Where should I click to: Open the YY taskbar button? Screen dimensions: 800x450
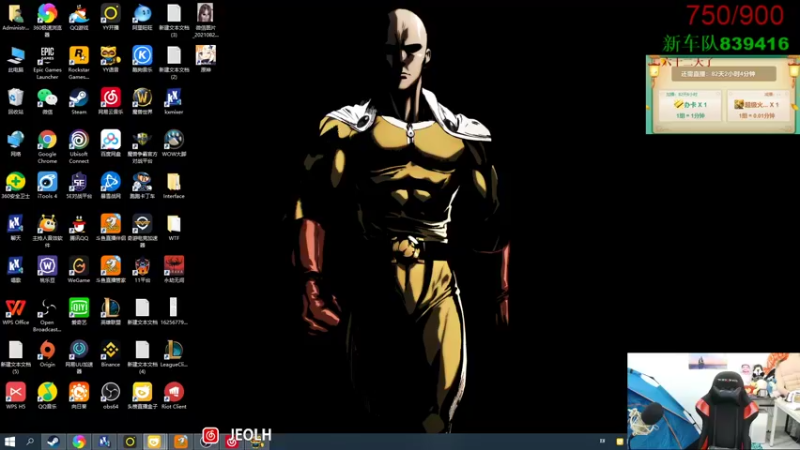coord(130,442)
